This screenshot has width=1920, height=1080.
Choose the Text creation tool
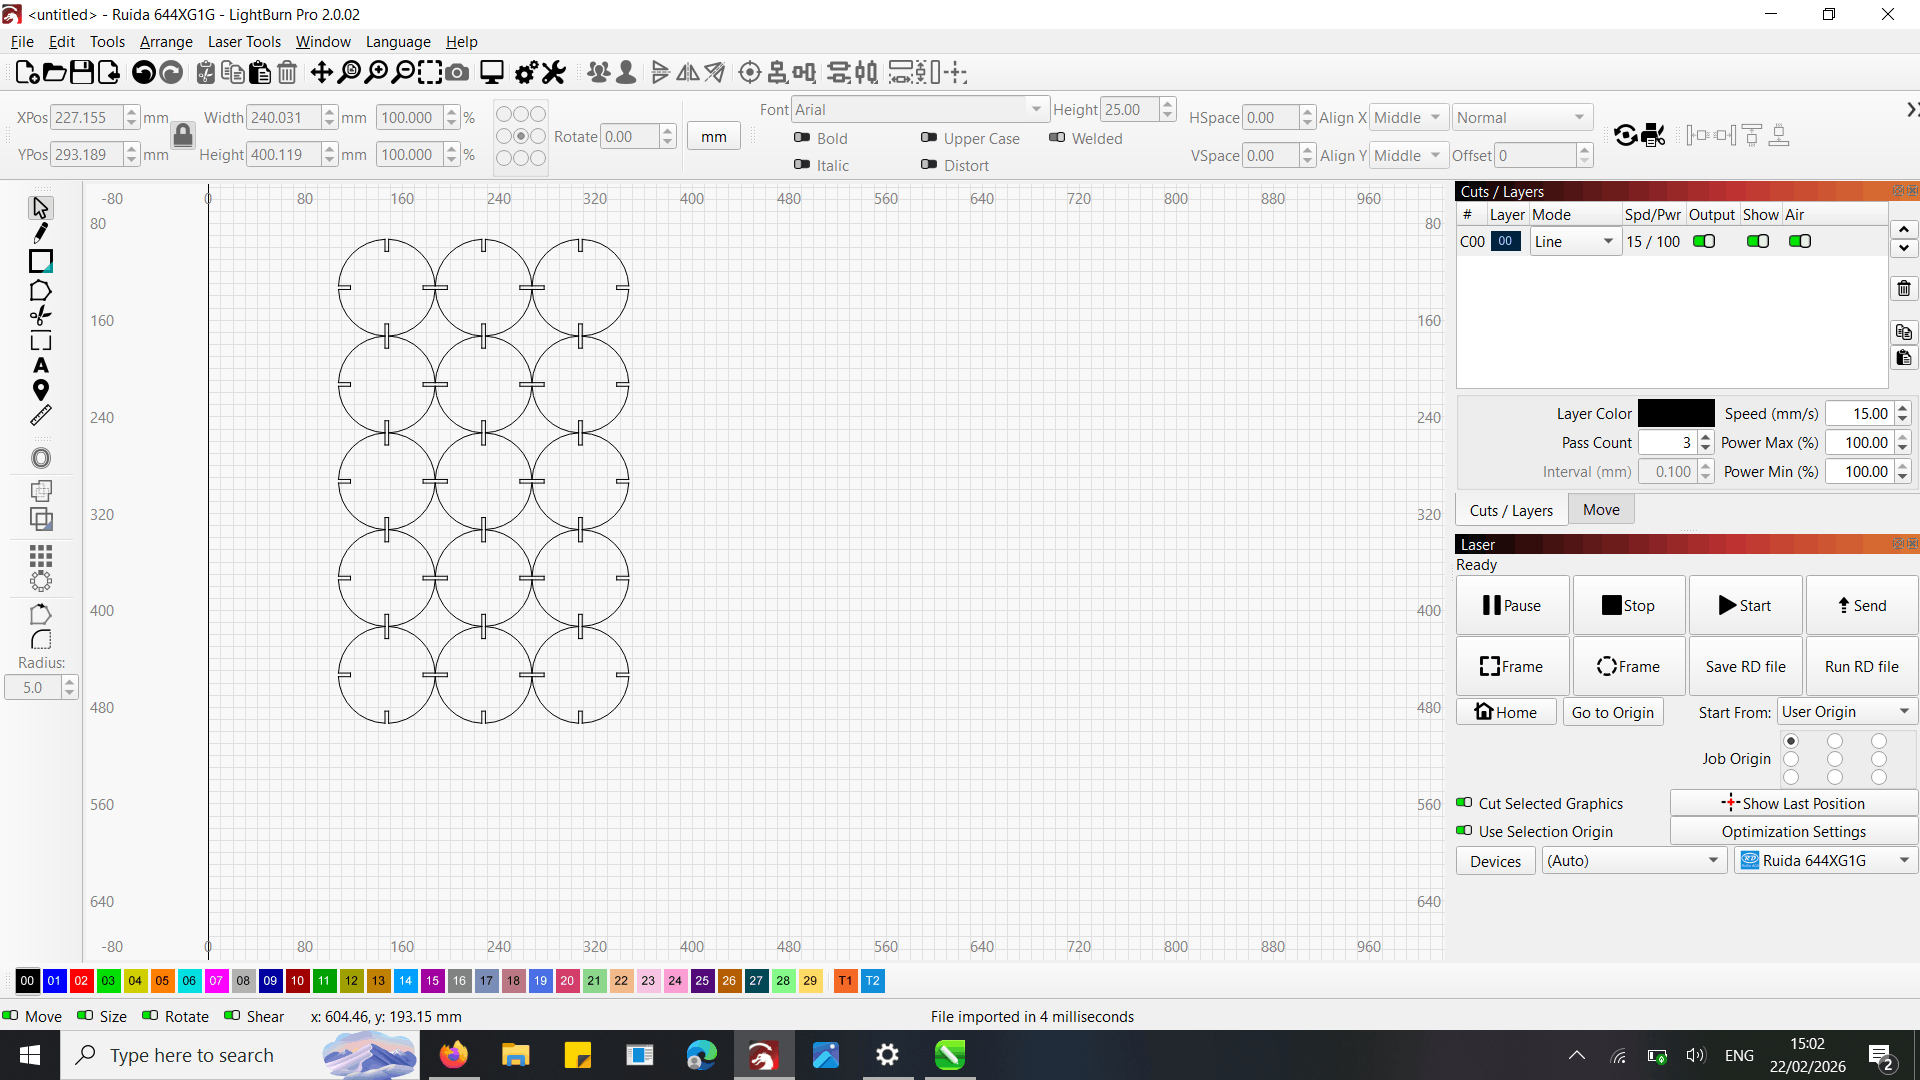41,366
